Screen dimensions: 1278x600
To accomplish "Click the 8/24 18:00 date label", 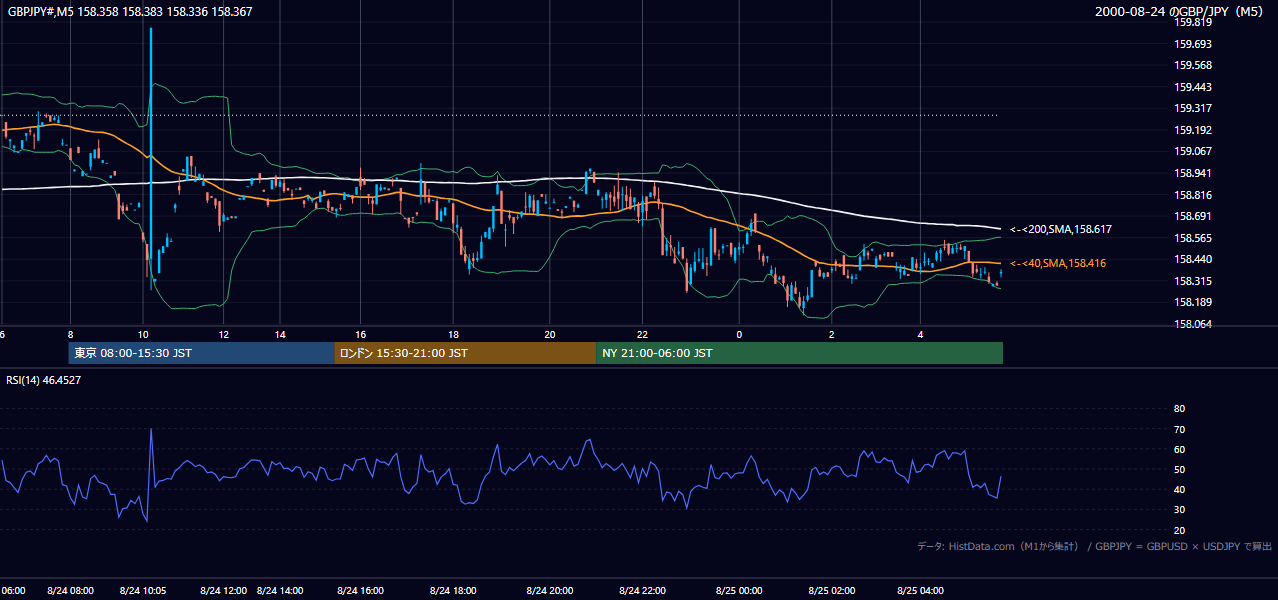I will [453, 591].
